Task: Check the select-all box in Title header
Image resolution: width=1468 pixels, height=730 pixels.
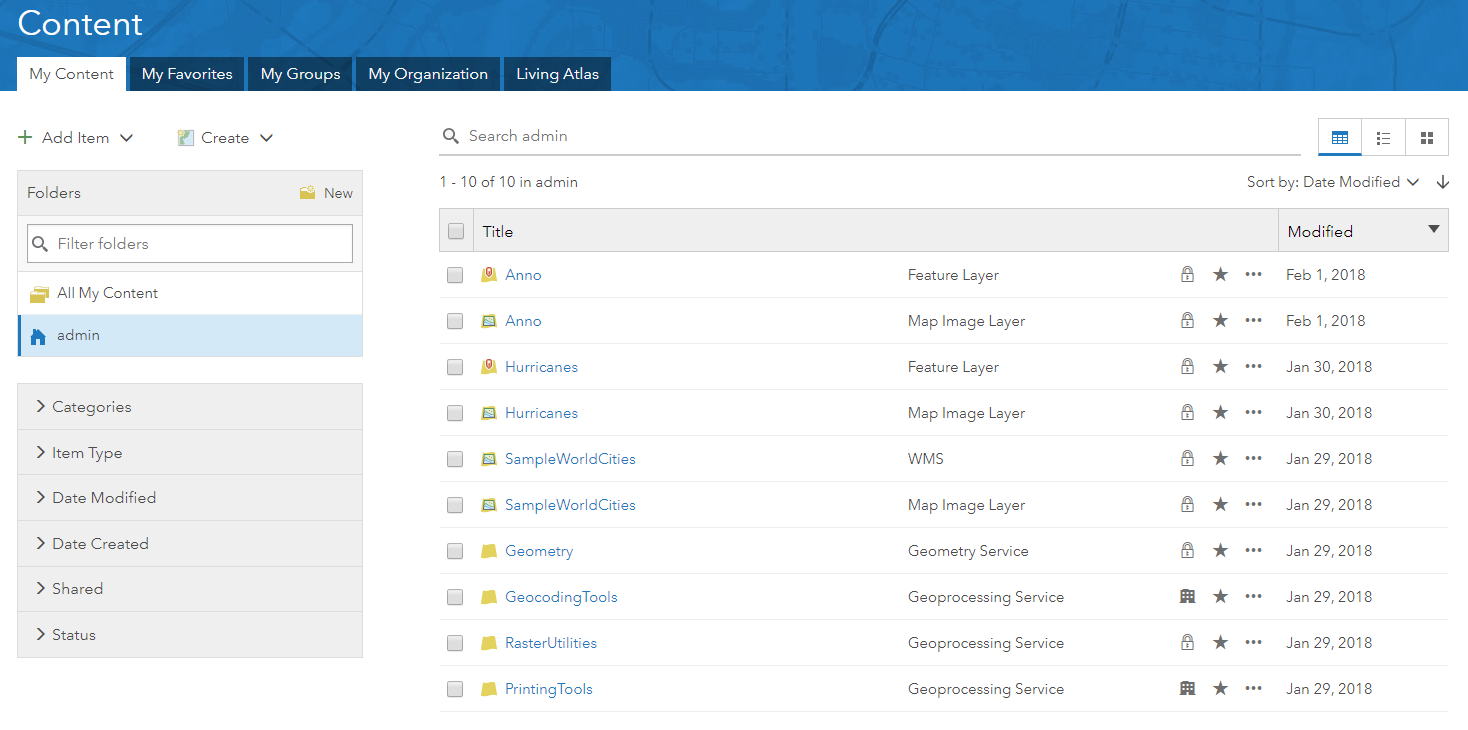Action: coord(456,231)
